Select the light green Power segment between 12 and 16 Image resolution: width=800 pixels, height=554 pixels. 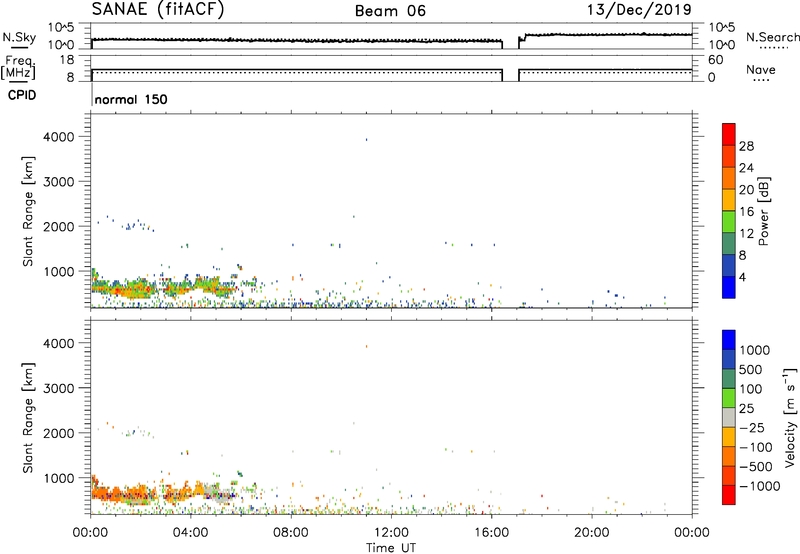coord(729,221)
